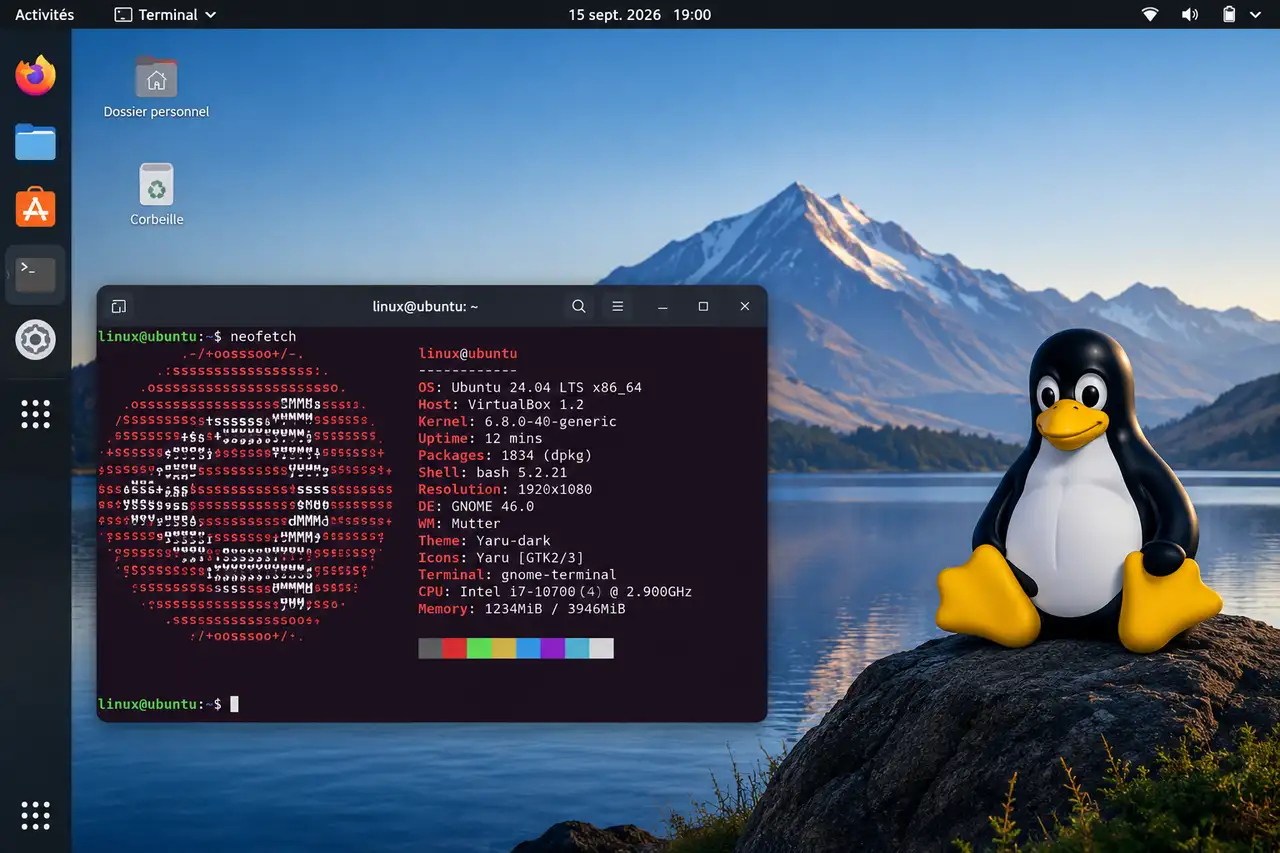1280x853 pixels.
Task: Click the Packages line 1834 (dpkg)
Action: 505,455
